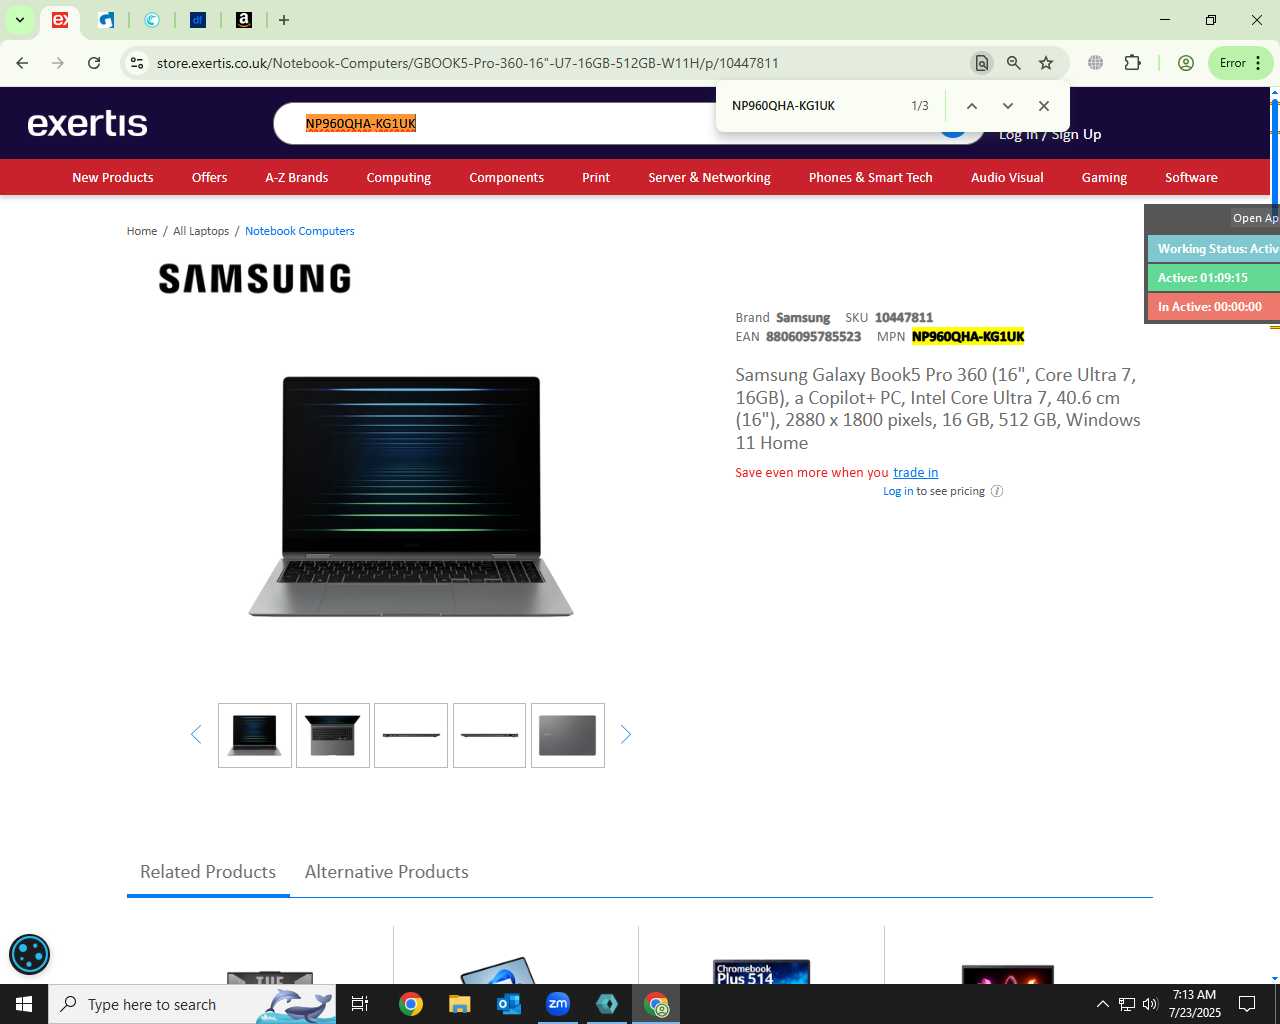Screen dimensions: 1280x1024
Task: Select third thumbnail, closed side view
Action: click(x=411, y=735)
